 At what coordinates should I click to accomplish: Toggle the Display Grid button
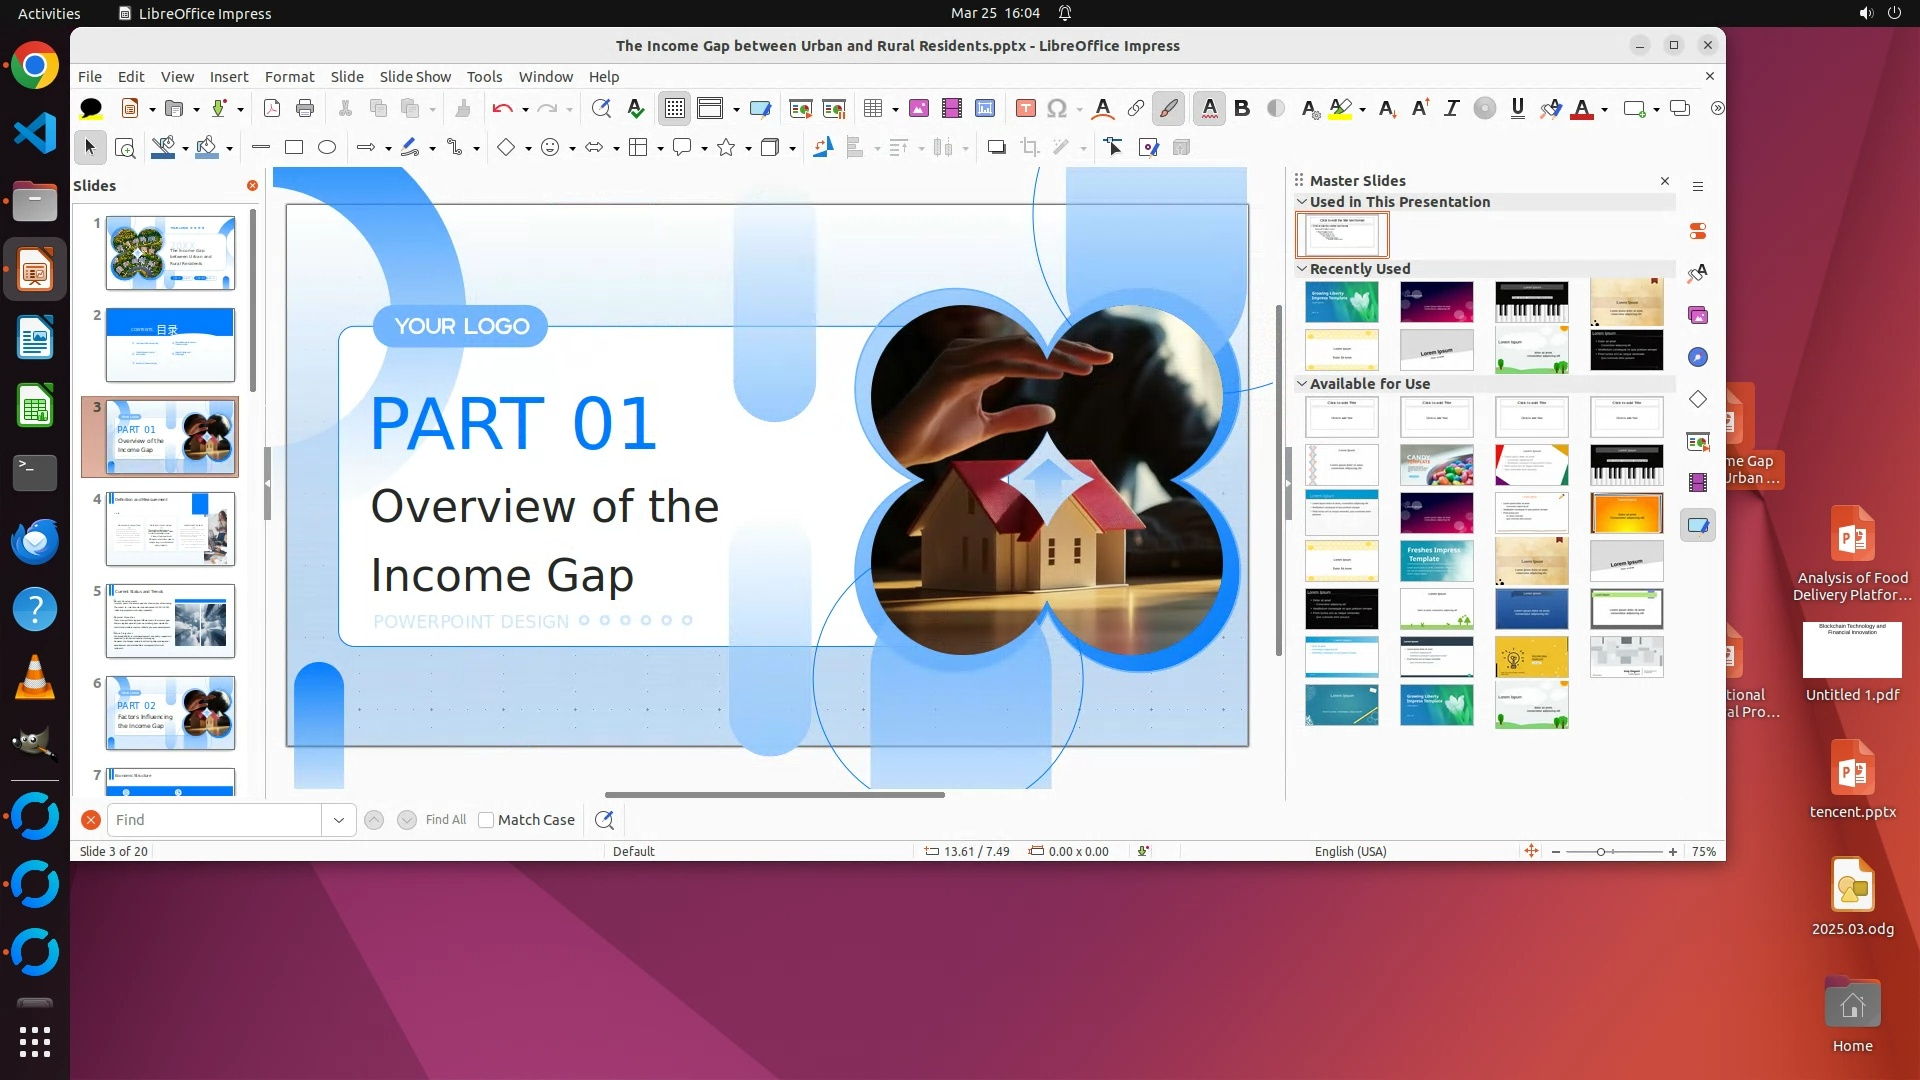coord(675,109)
